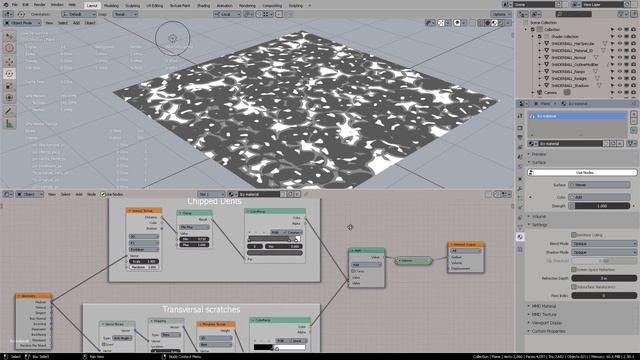Select the Transform tool
This screenshot has width=640, height=360.
click(x=9, y=98)
